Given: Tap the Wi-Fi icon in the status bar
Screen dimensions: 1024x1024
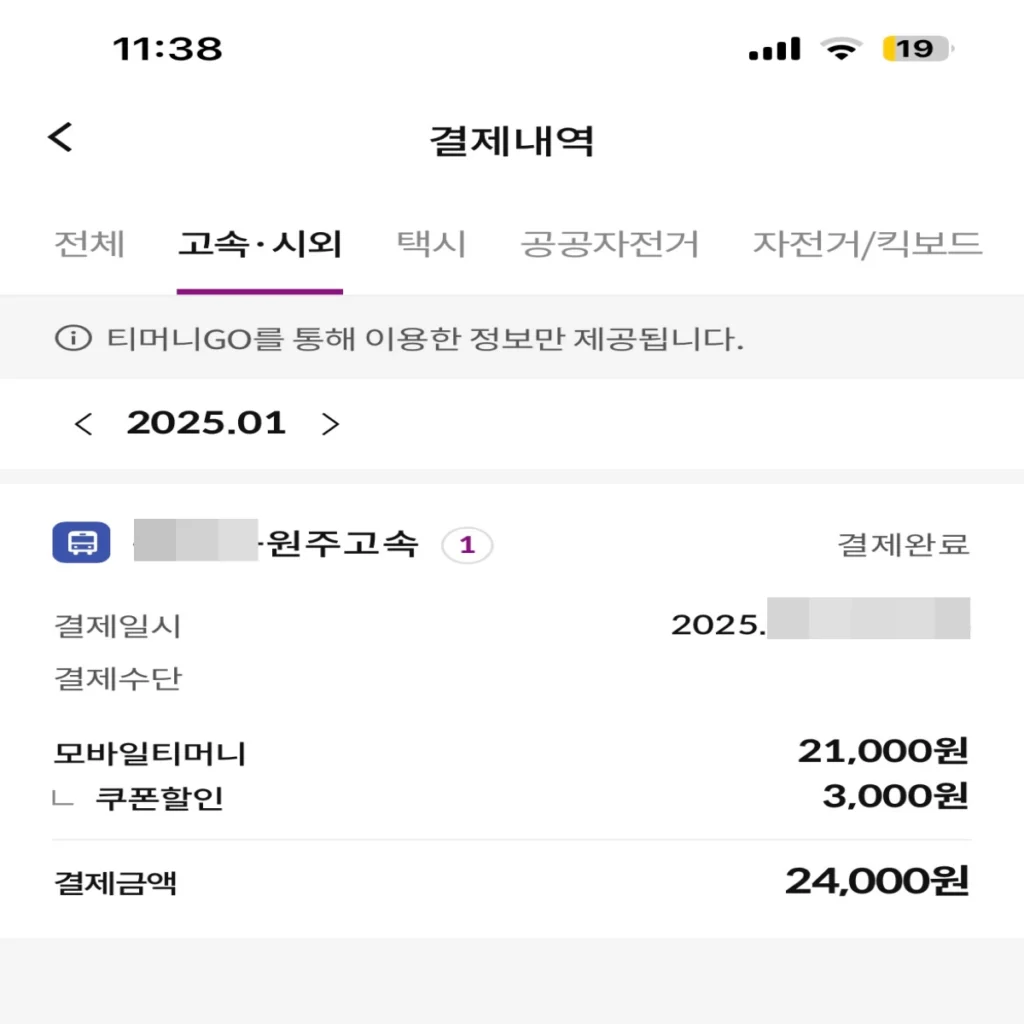Looking at the screenshot, I should [x=843, y=47].
